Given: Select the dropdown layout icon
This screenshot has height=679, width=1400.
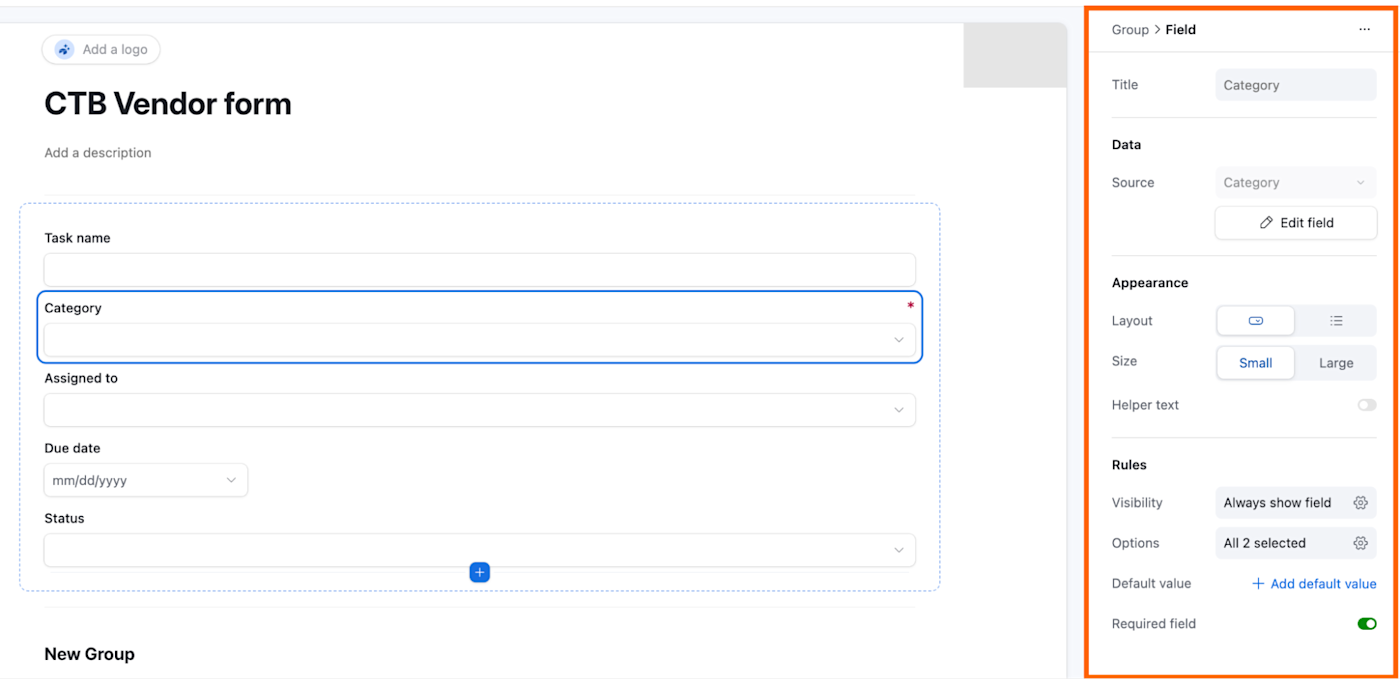Looking at the screenshot, I should pyautogui.click(x=1256, y=321).
